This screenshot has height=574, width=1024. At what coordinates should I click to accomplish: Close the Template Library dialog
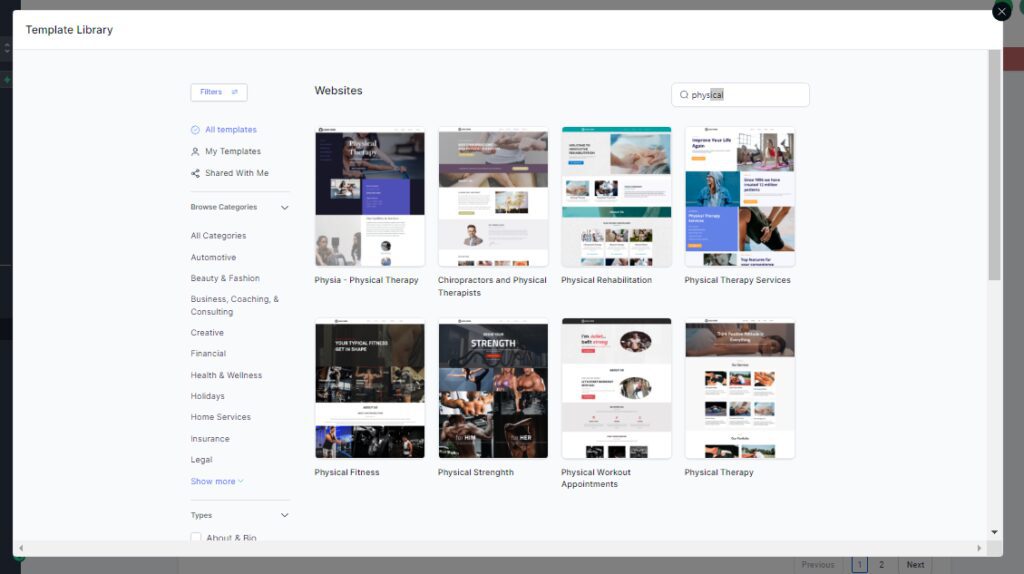coord(1001,11)
